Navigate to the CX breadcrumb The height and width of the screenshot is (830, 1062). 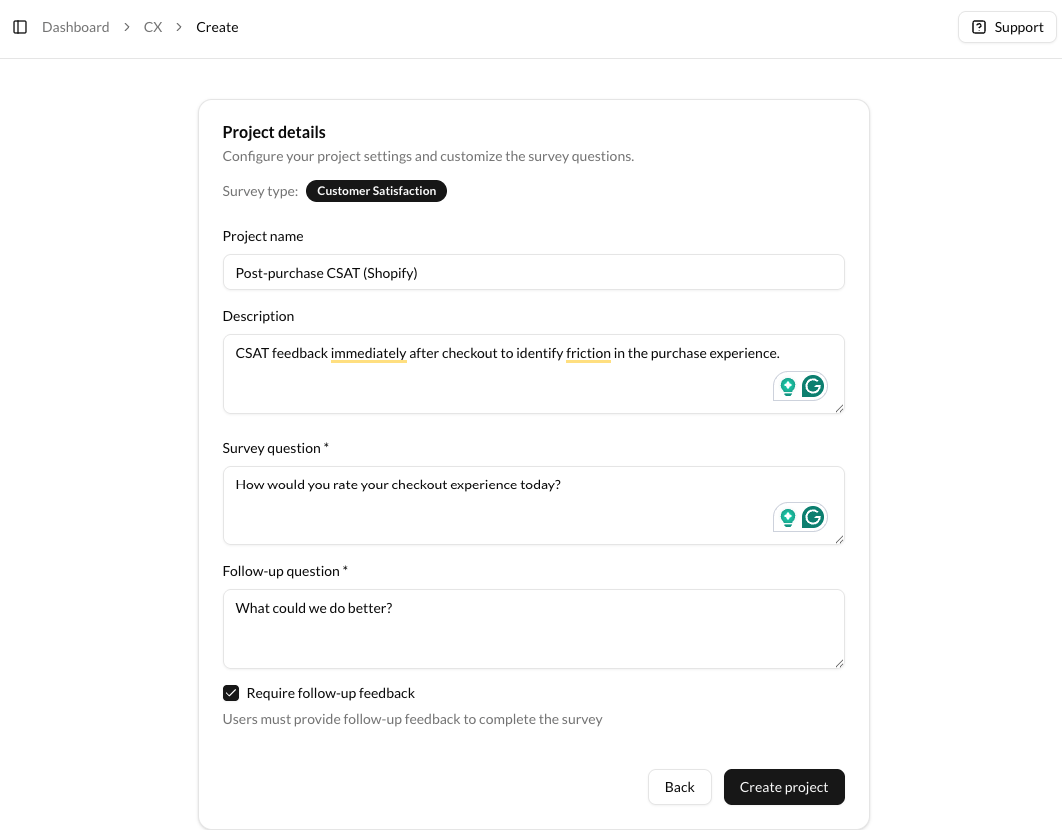(153, 27)
